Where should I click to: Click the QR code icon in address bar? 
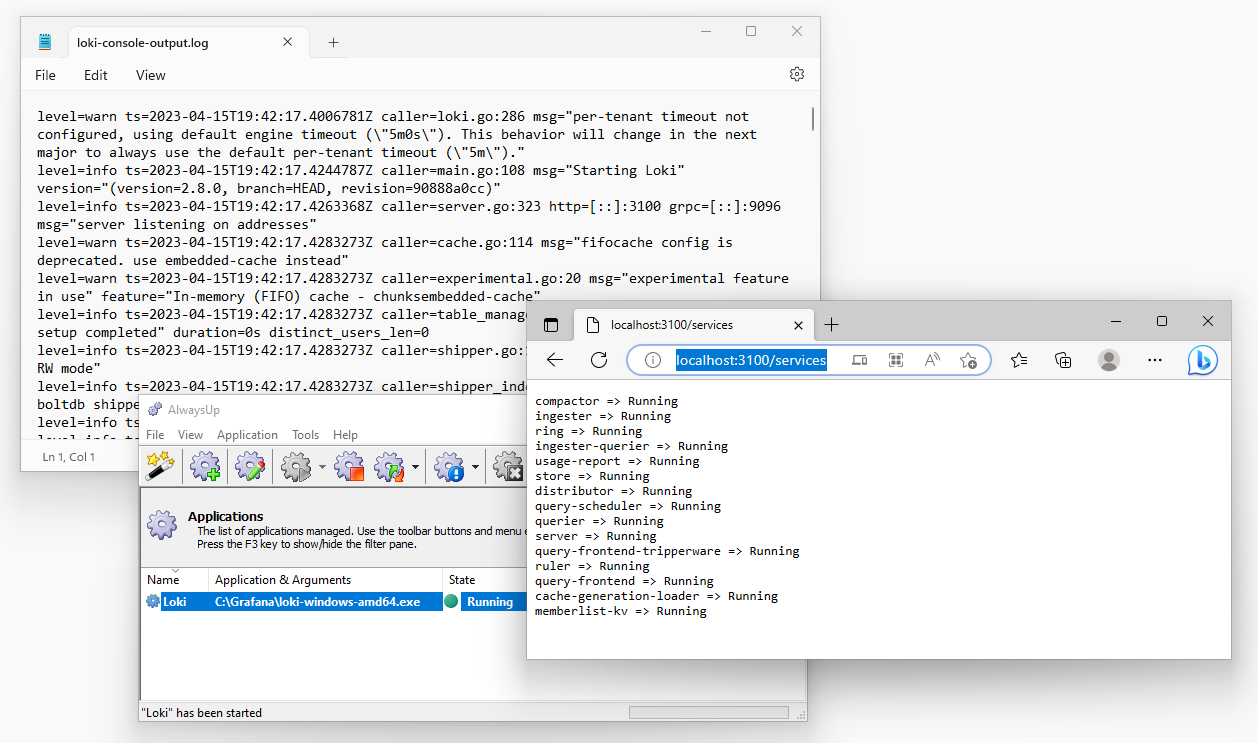[x=896, y=360]
